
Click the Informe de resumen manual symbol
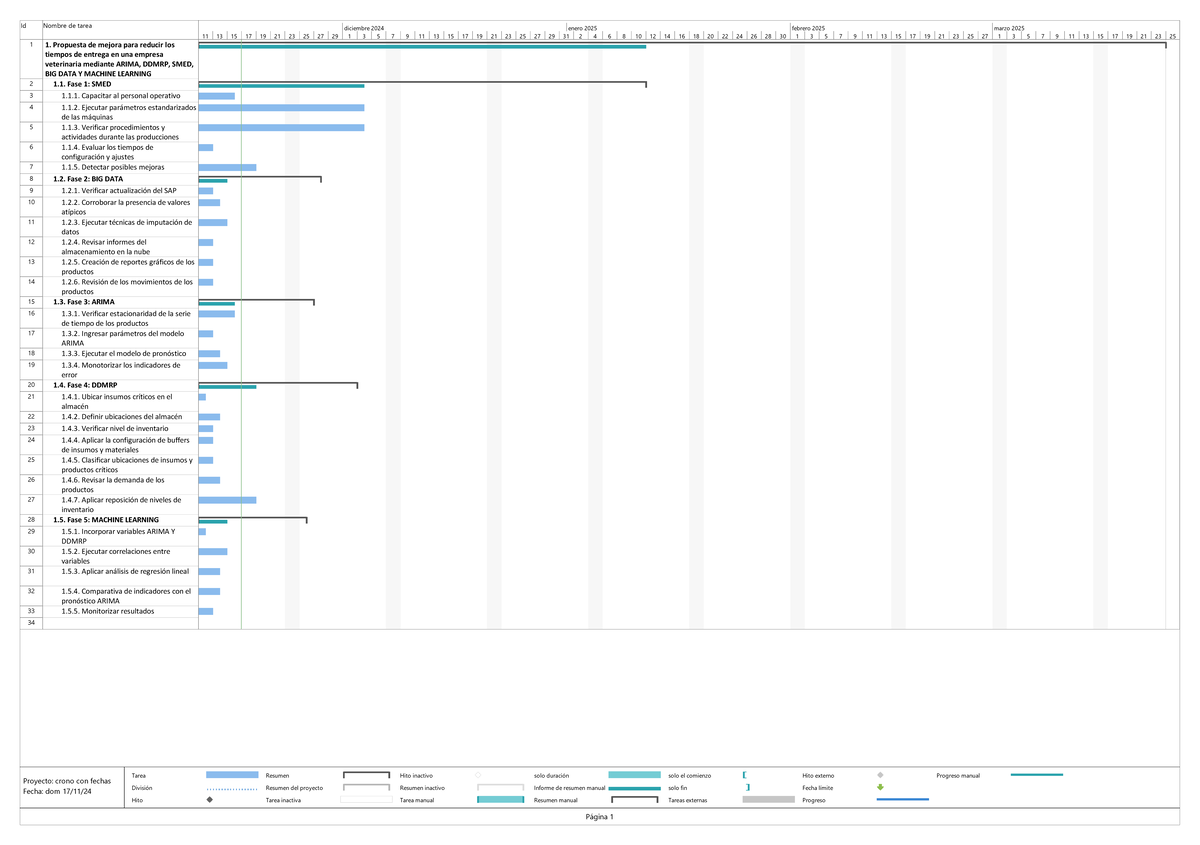pos(634,788)
